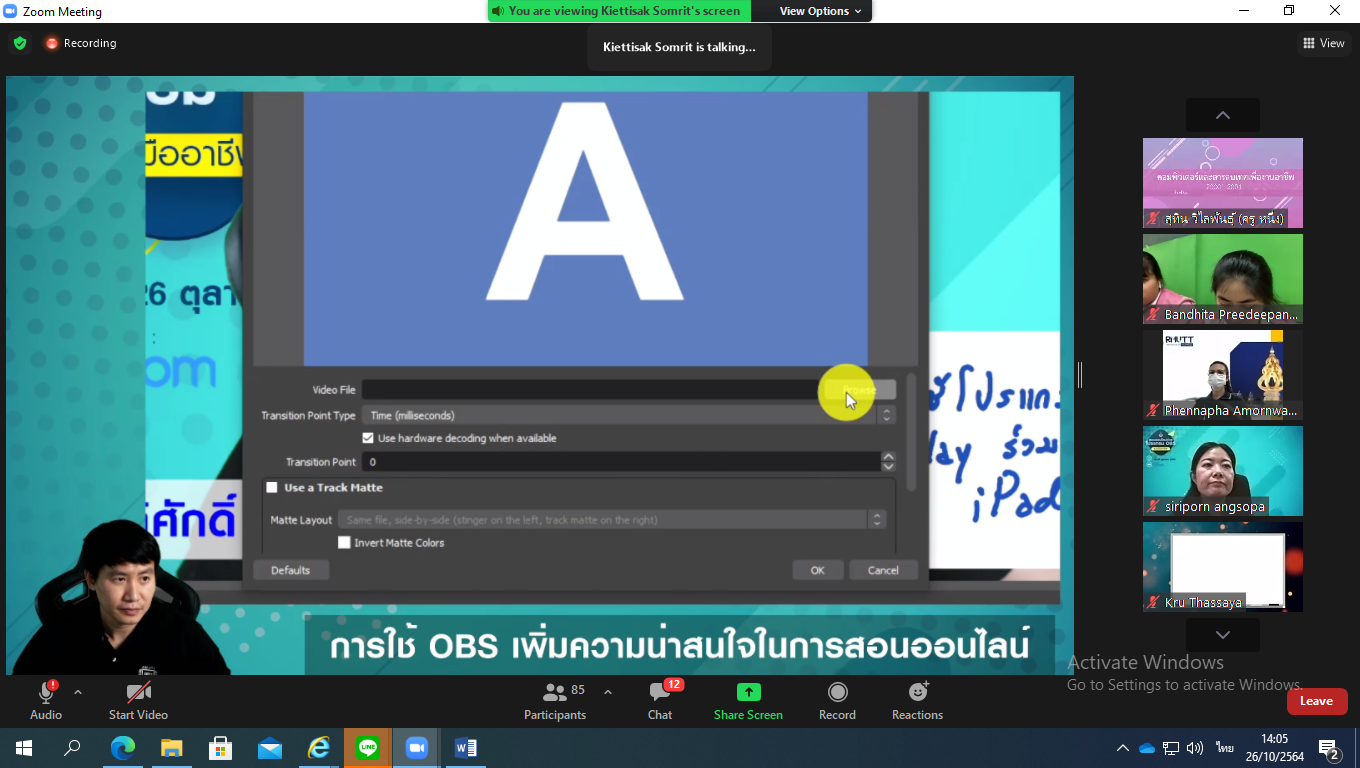Open the Transition Point Type dropdown

629,415
